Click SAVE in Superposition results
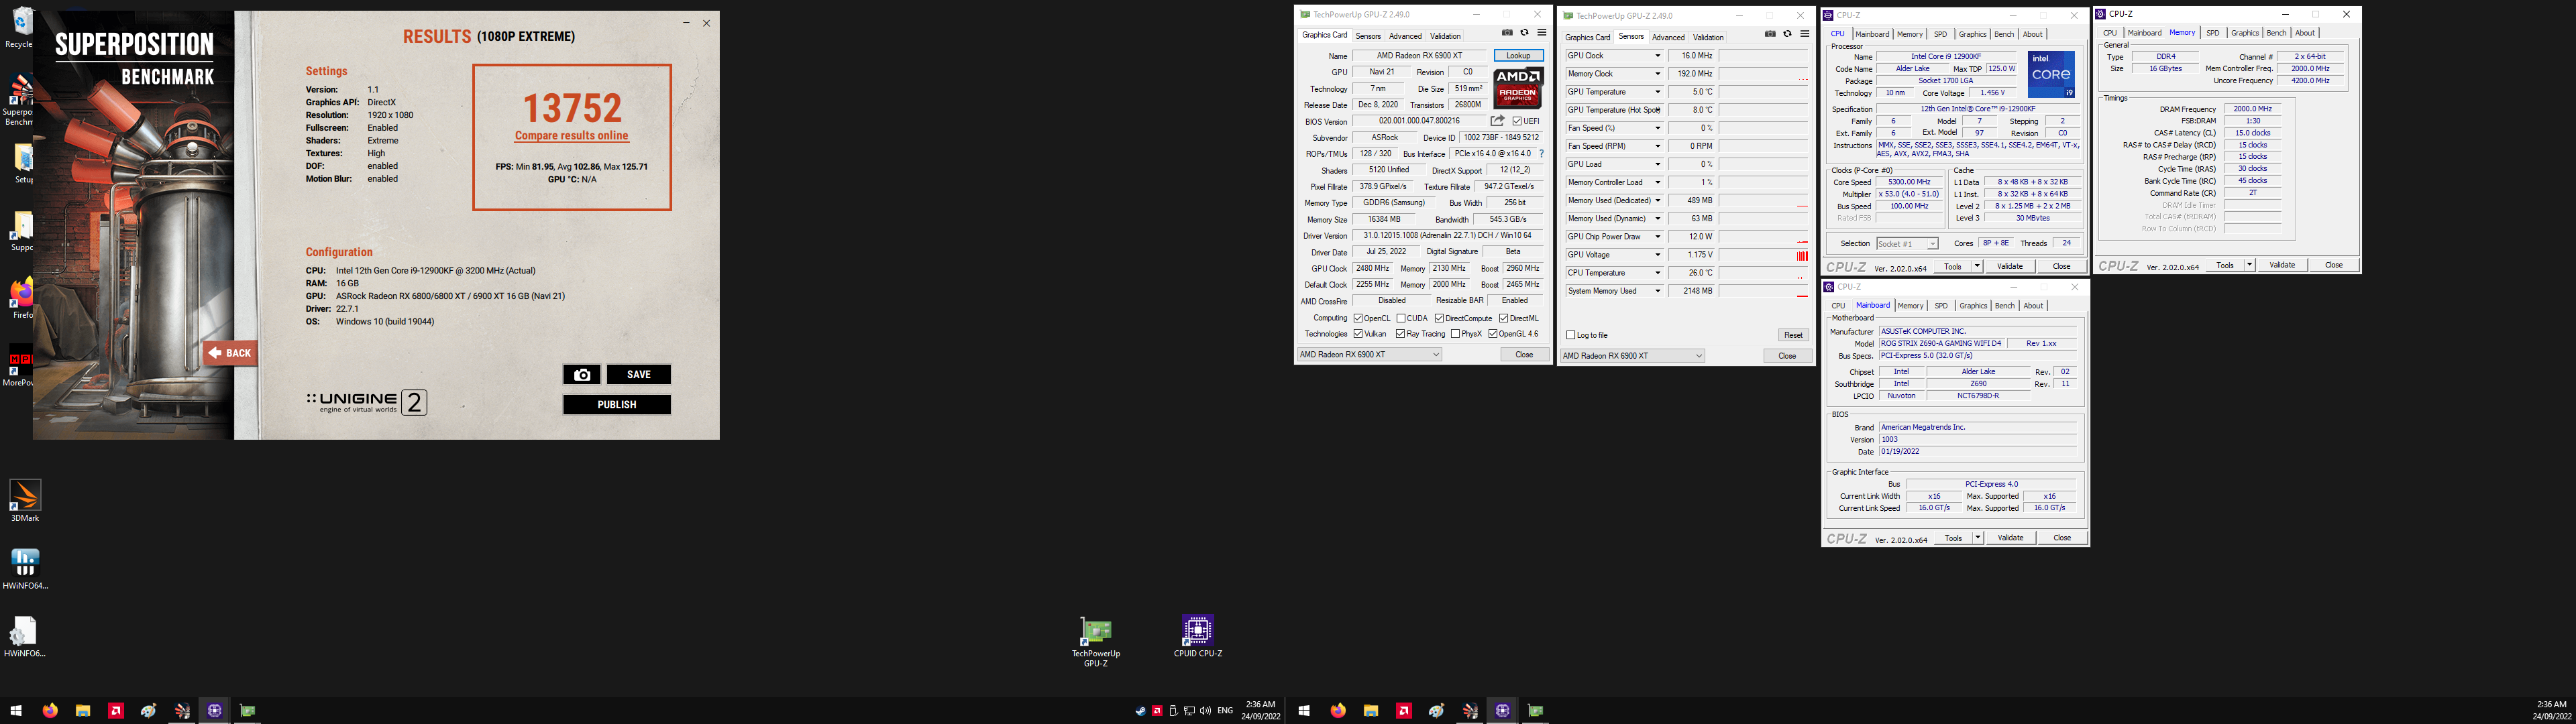 638,374
